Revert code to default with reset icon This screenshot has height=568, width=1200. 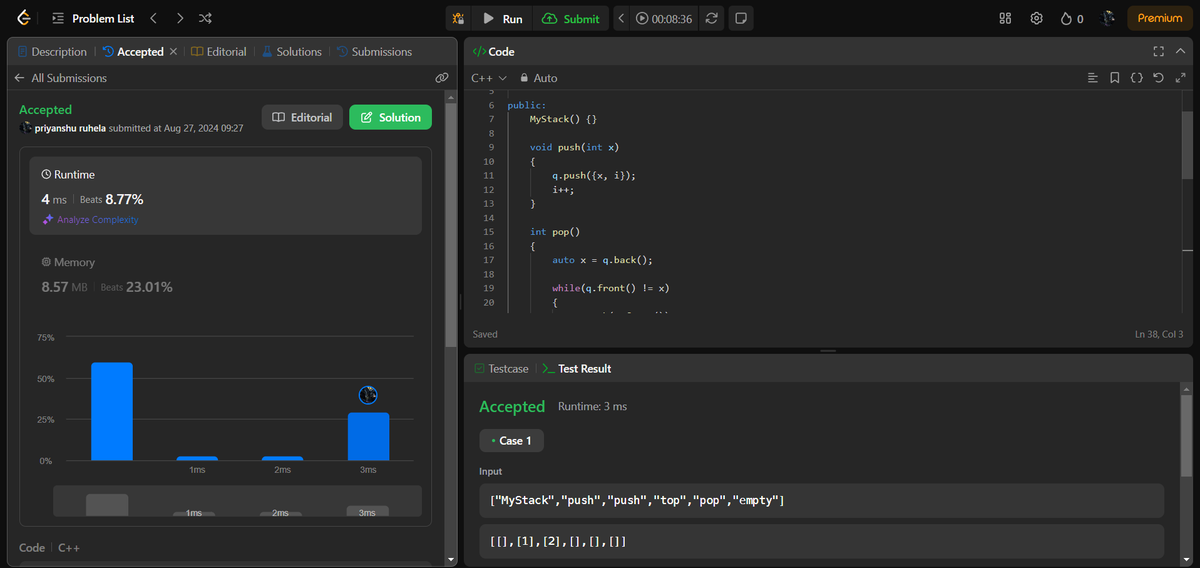click(1158, 78)
